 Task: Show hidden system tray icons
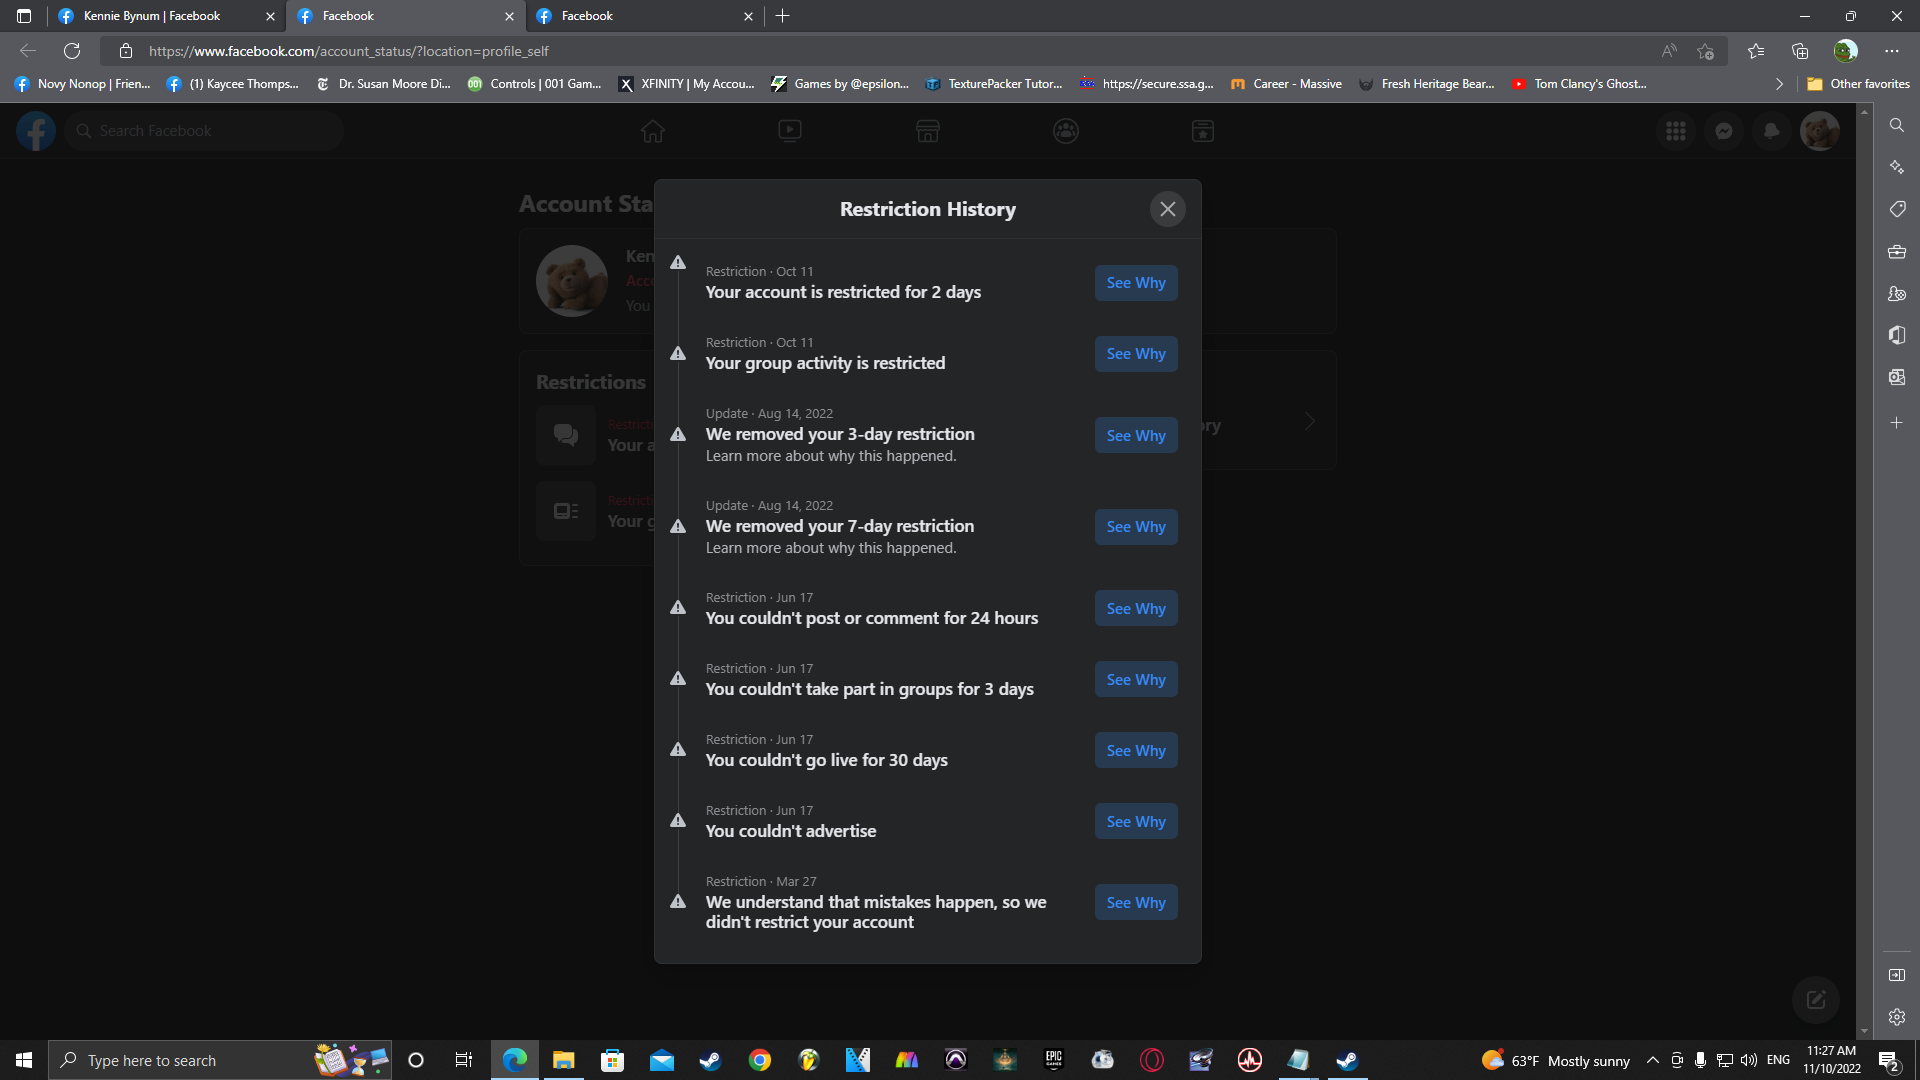pos(1652,1060)
